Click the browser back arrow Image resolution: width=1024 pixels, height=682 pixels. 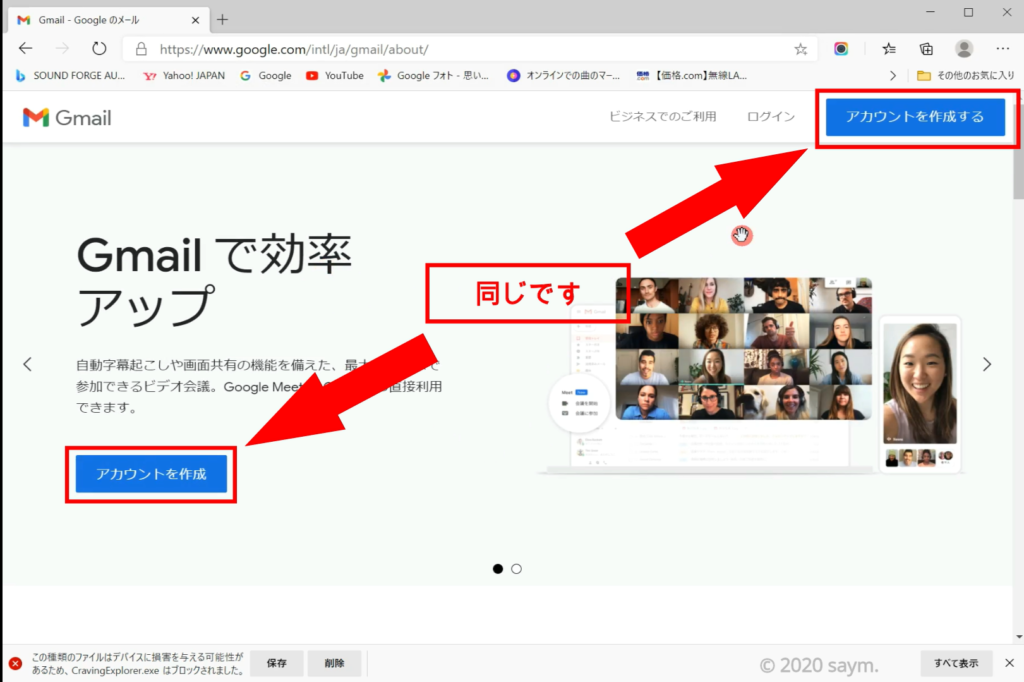point(26,48)
